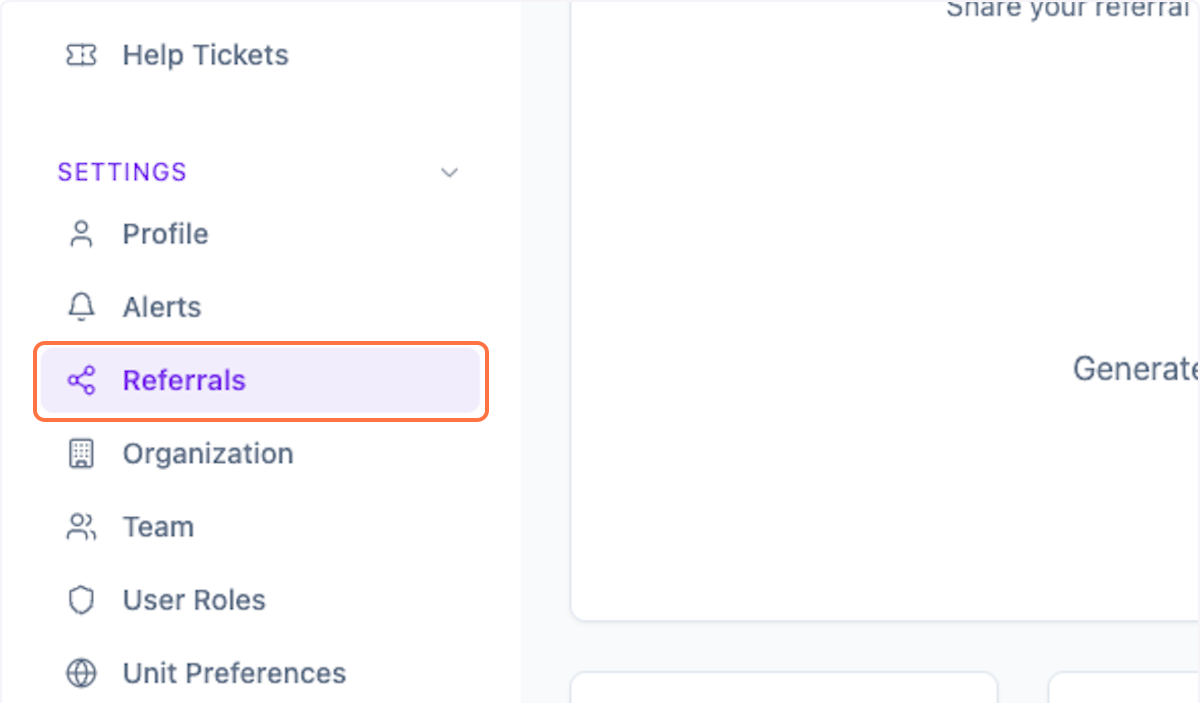
Task: Open the Team settings label
Action: [x=158, y=527]
